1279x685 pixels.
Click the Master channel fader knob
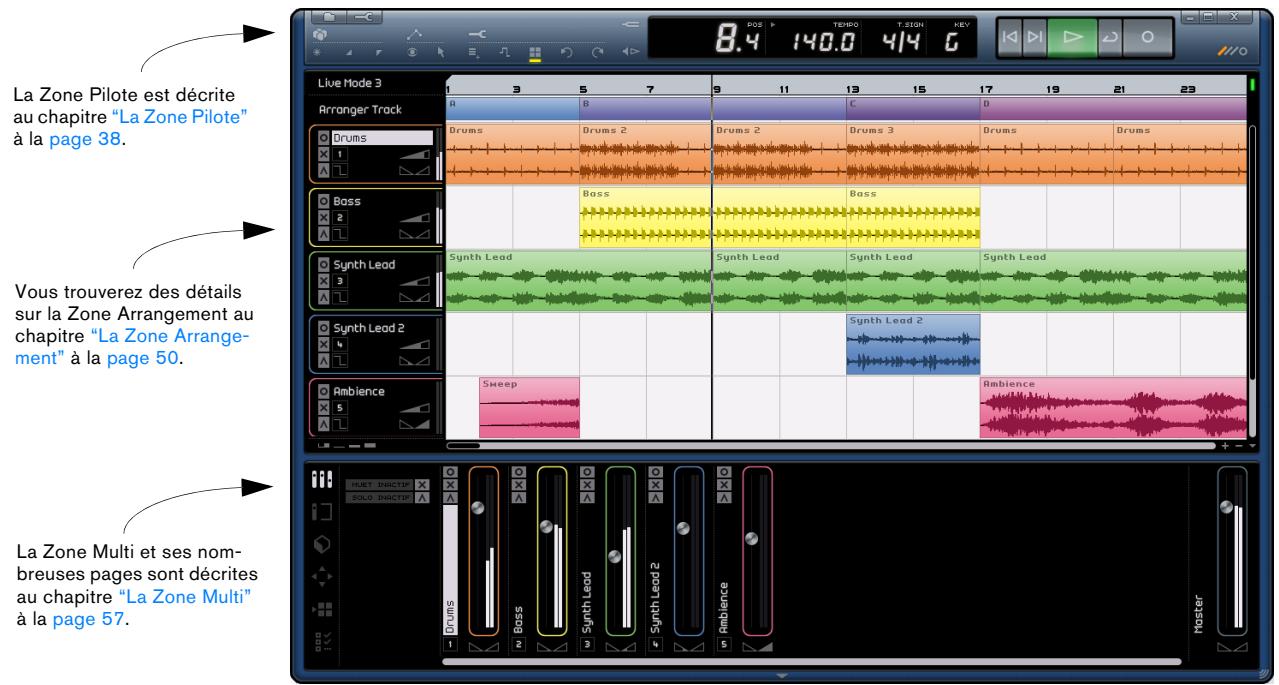(x=1227, y=506)
